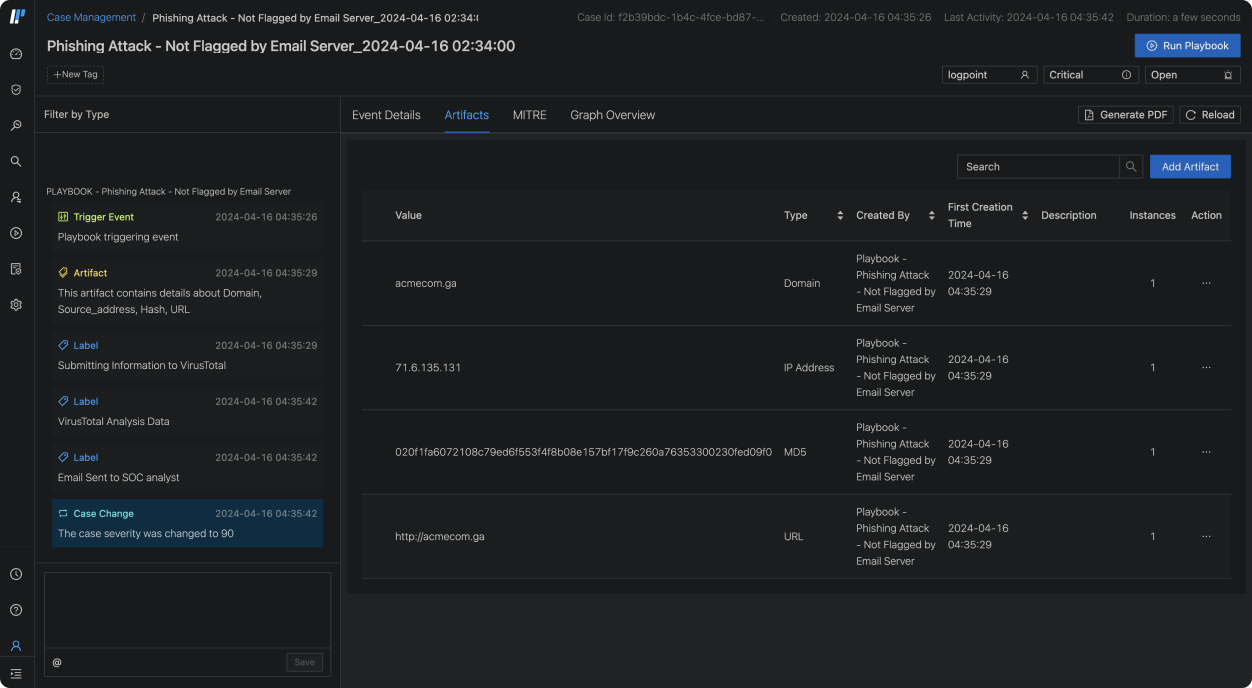This screenshot has width=1252, height=688.
Task: Open the help question mark icon
Action: point(16,610)
